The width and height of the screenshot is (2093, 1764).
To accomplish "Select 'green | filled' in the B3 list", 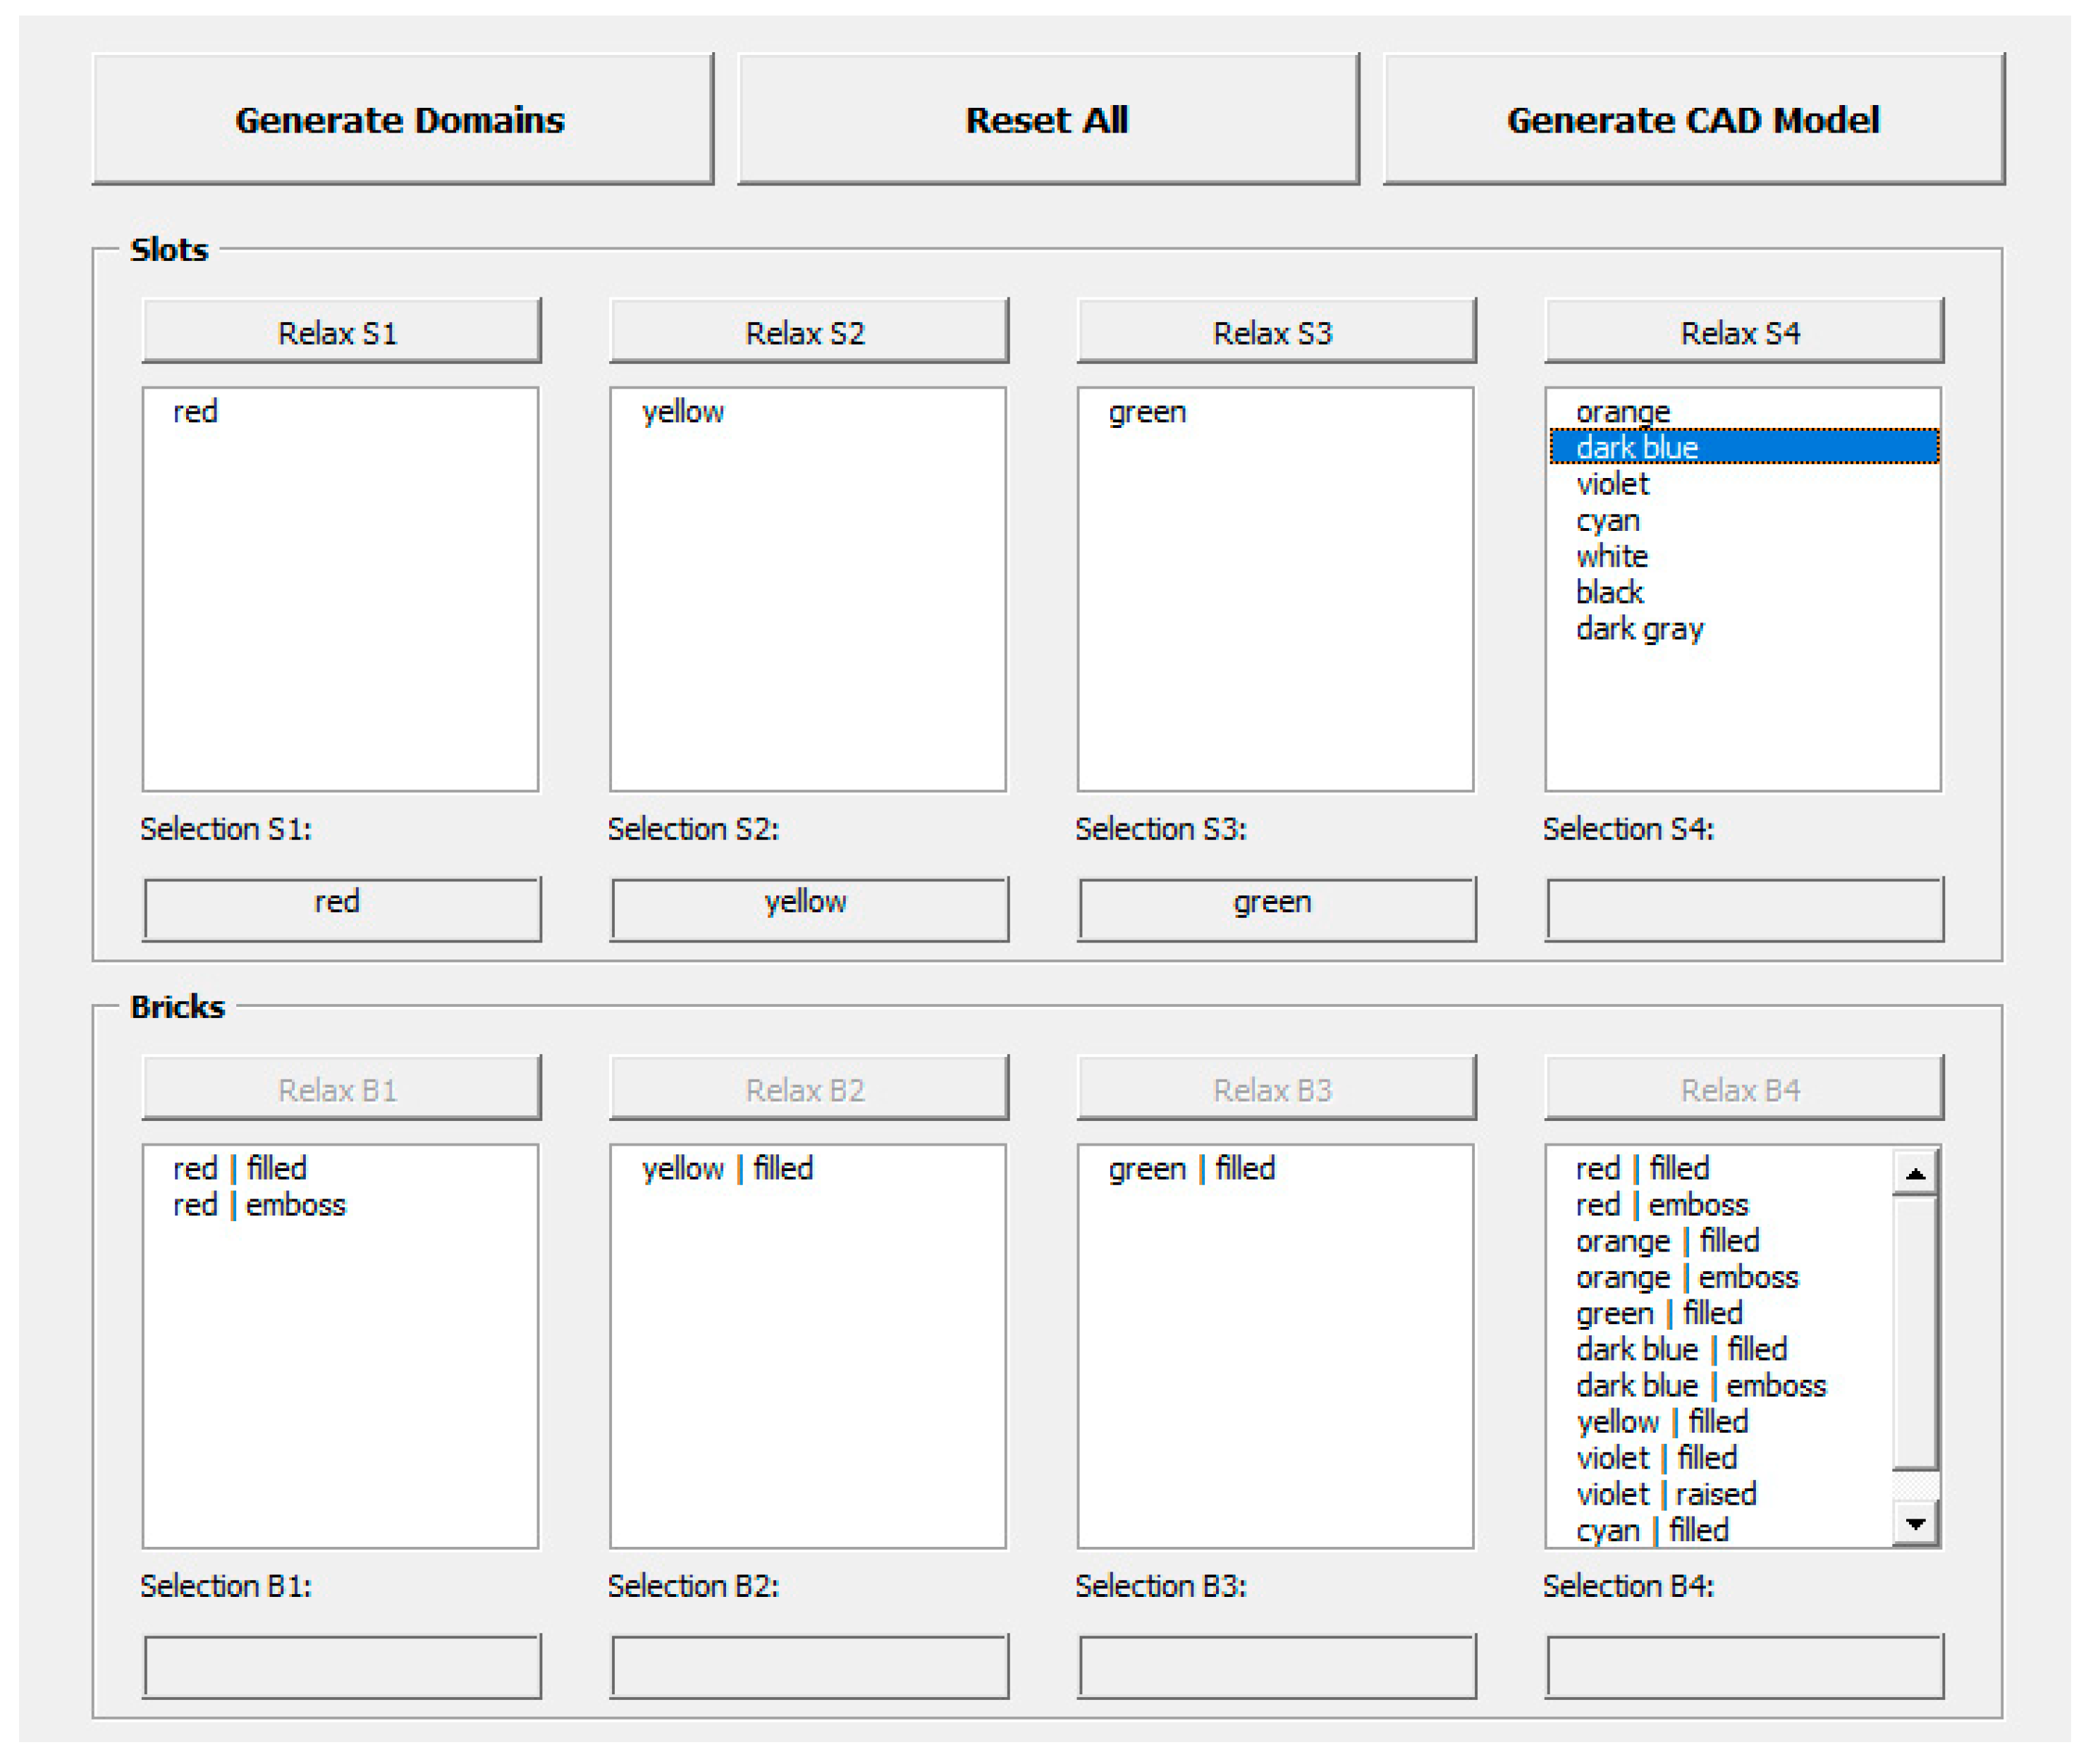I will [x=1191, y=1168].
